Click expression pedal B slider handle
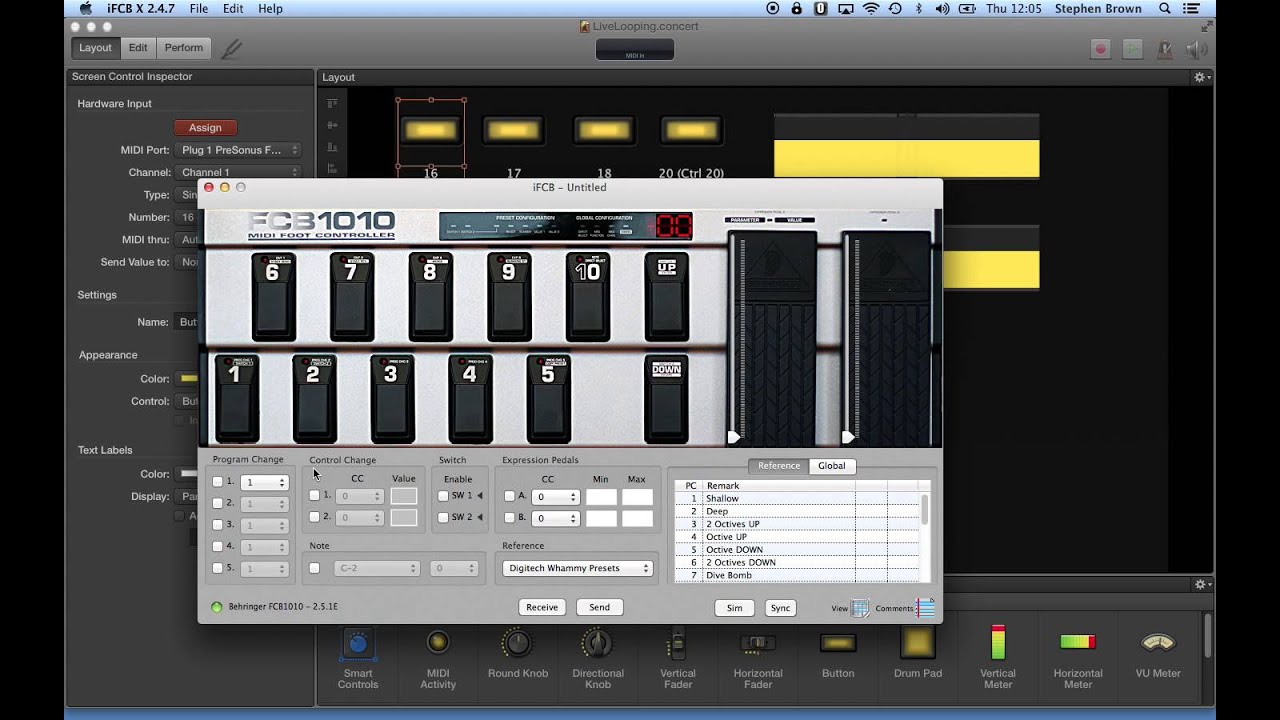 point(848,437)
